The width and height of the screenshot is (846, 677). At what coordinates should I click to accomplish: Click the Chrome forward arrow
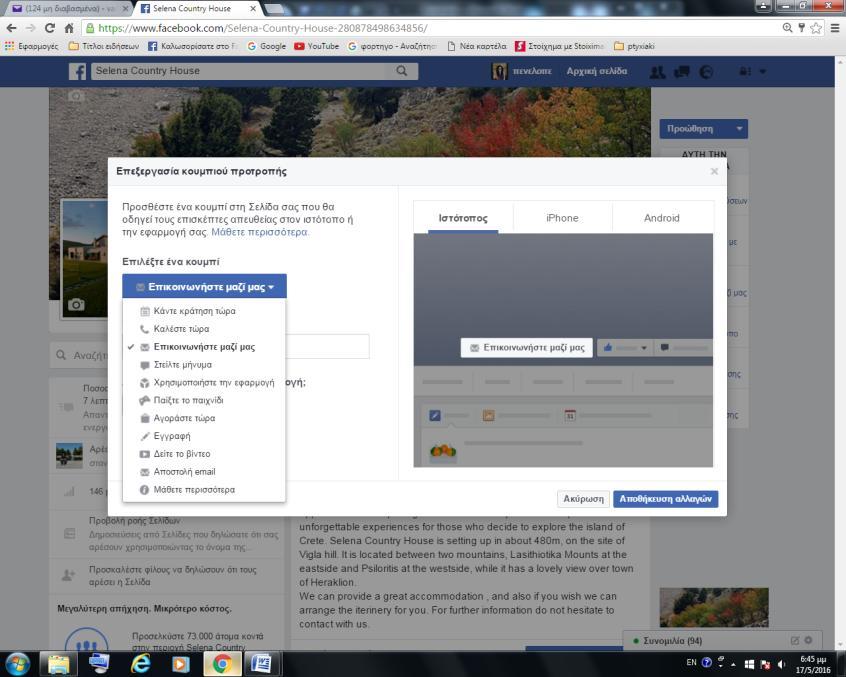31,28
